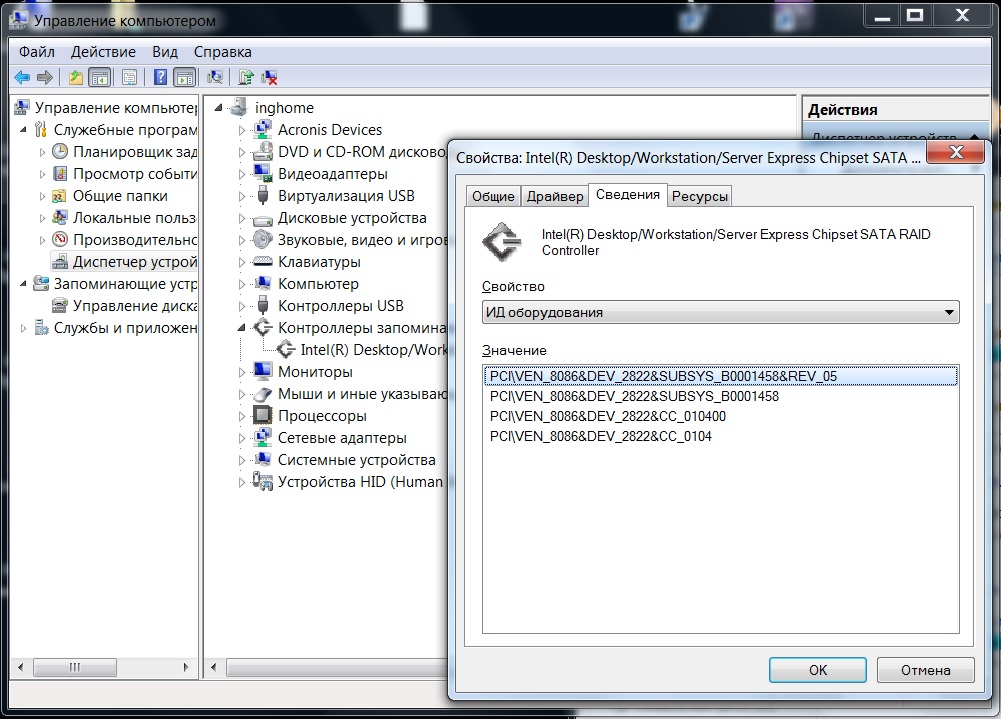Click the Общие папки shared folder icon
The height and width of the screenshot is (719, 1001).
click(59, 196)
